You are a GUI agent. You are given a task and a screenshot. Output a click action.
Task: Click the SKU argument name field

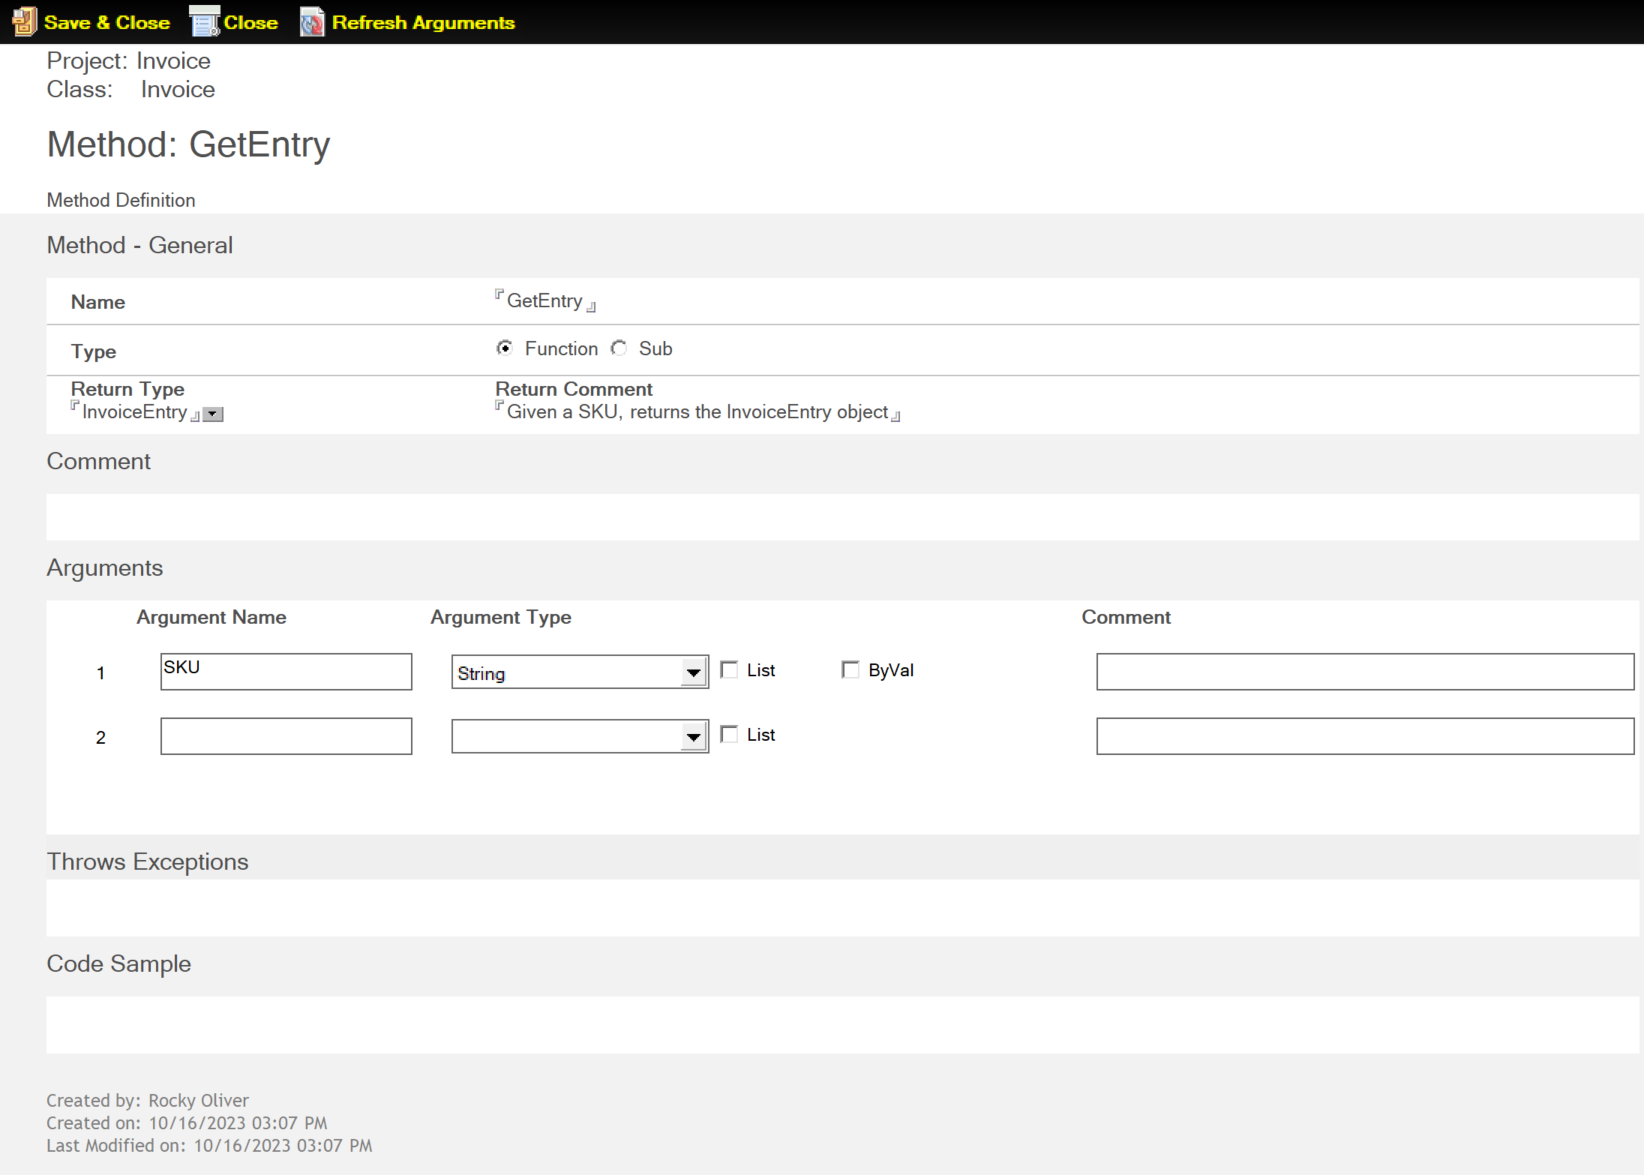tap(286, 672)
